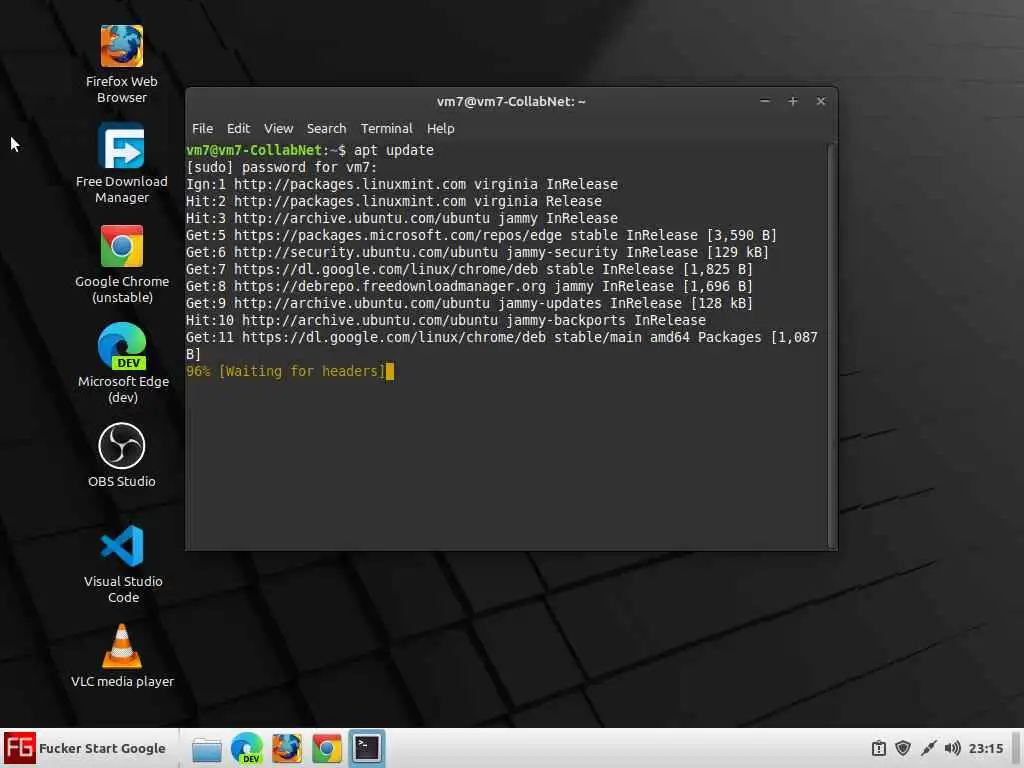1024x768 pixels.
Task: Click the 23:15 clock
Action: (x=985, y=748)
